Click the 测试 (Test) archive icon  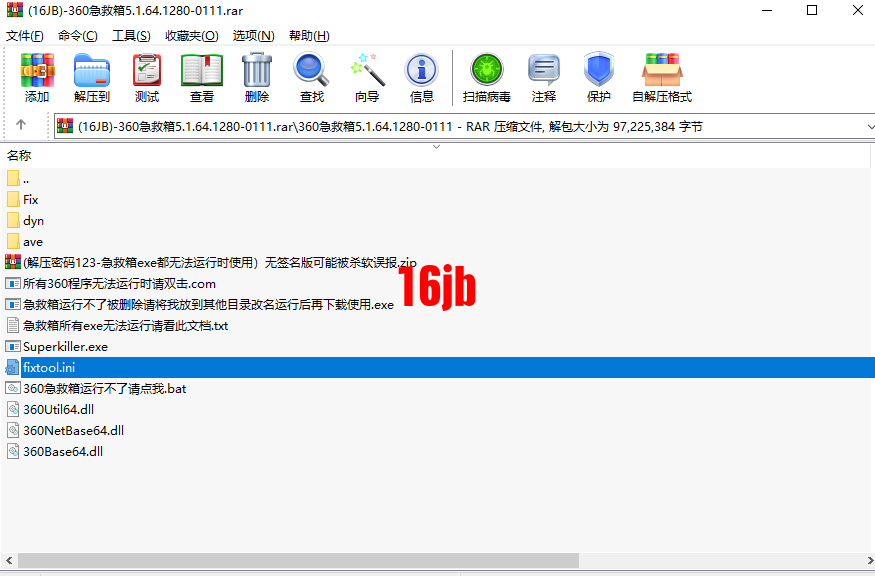point(146,77)
